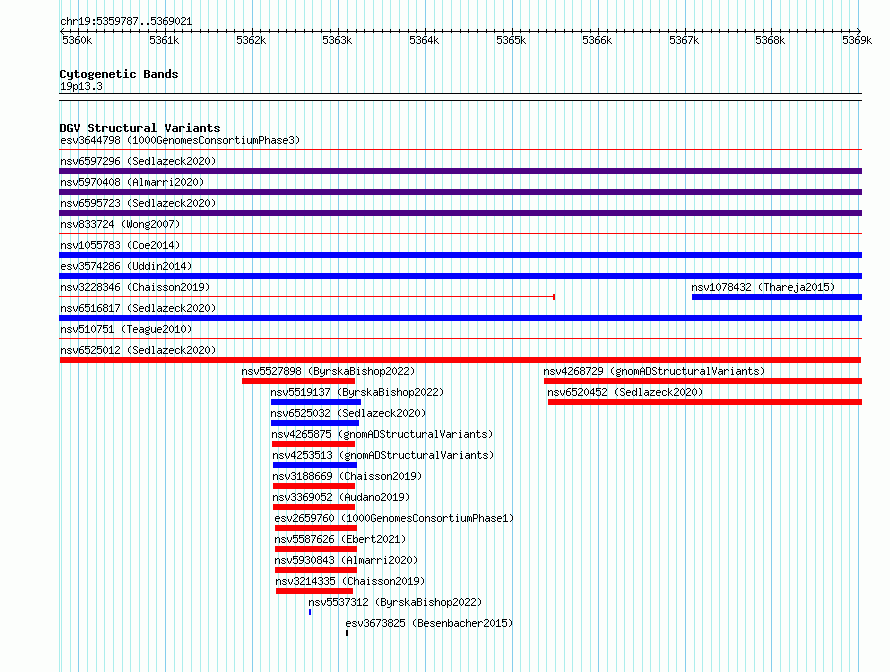Click the esv3574286 Uddin2014 label
Viewport: 890px width, 672px height.
(126, 266)
